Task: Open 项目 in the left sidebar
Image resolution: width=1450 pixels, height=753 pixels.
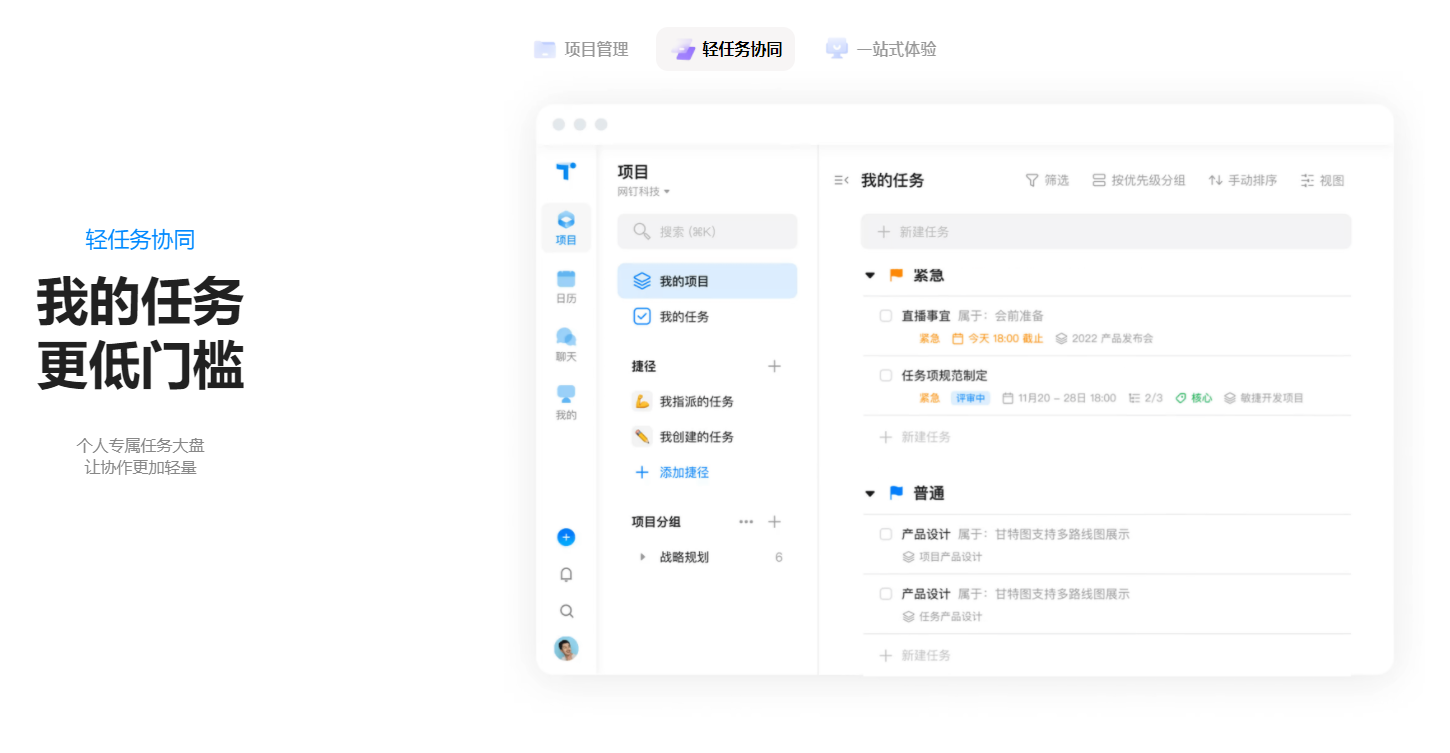Action: (x=566, y=228)
